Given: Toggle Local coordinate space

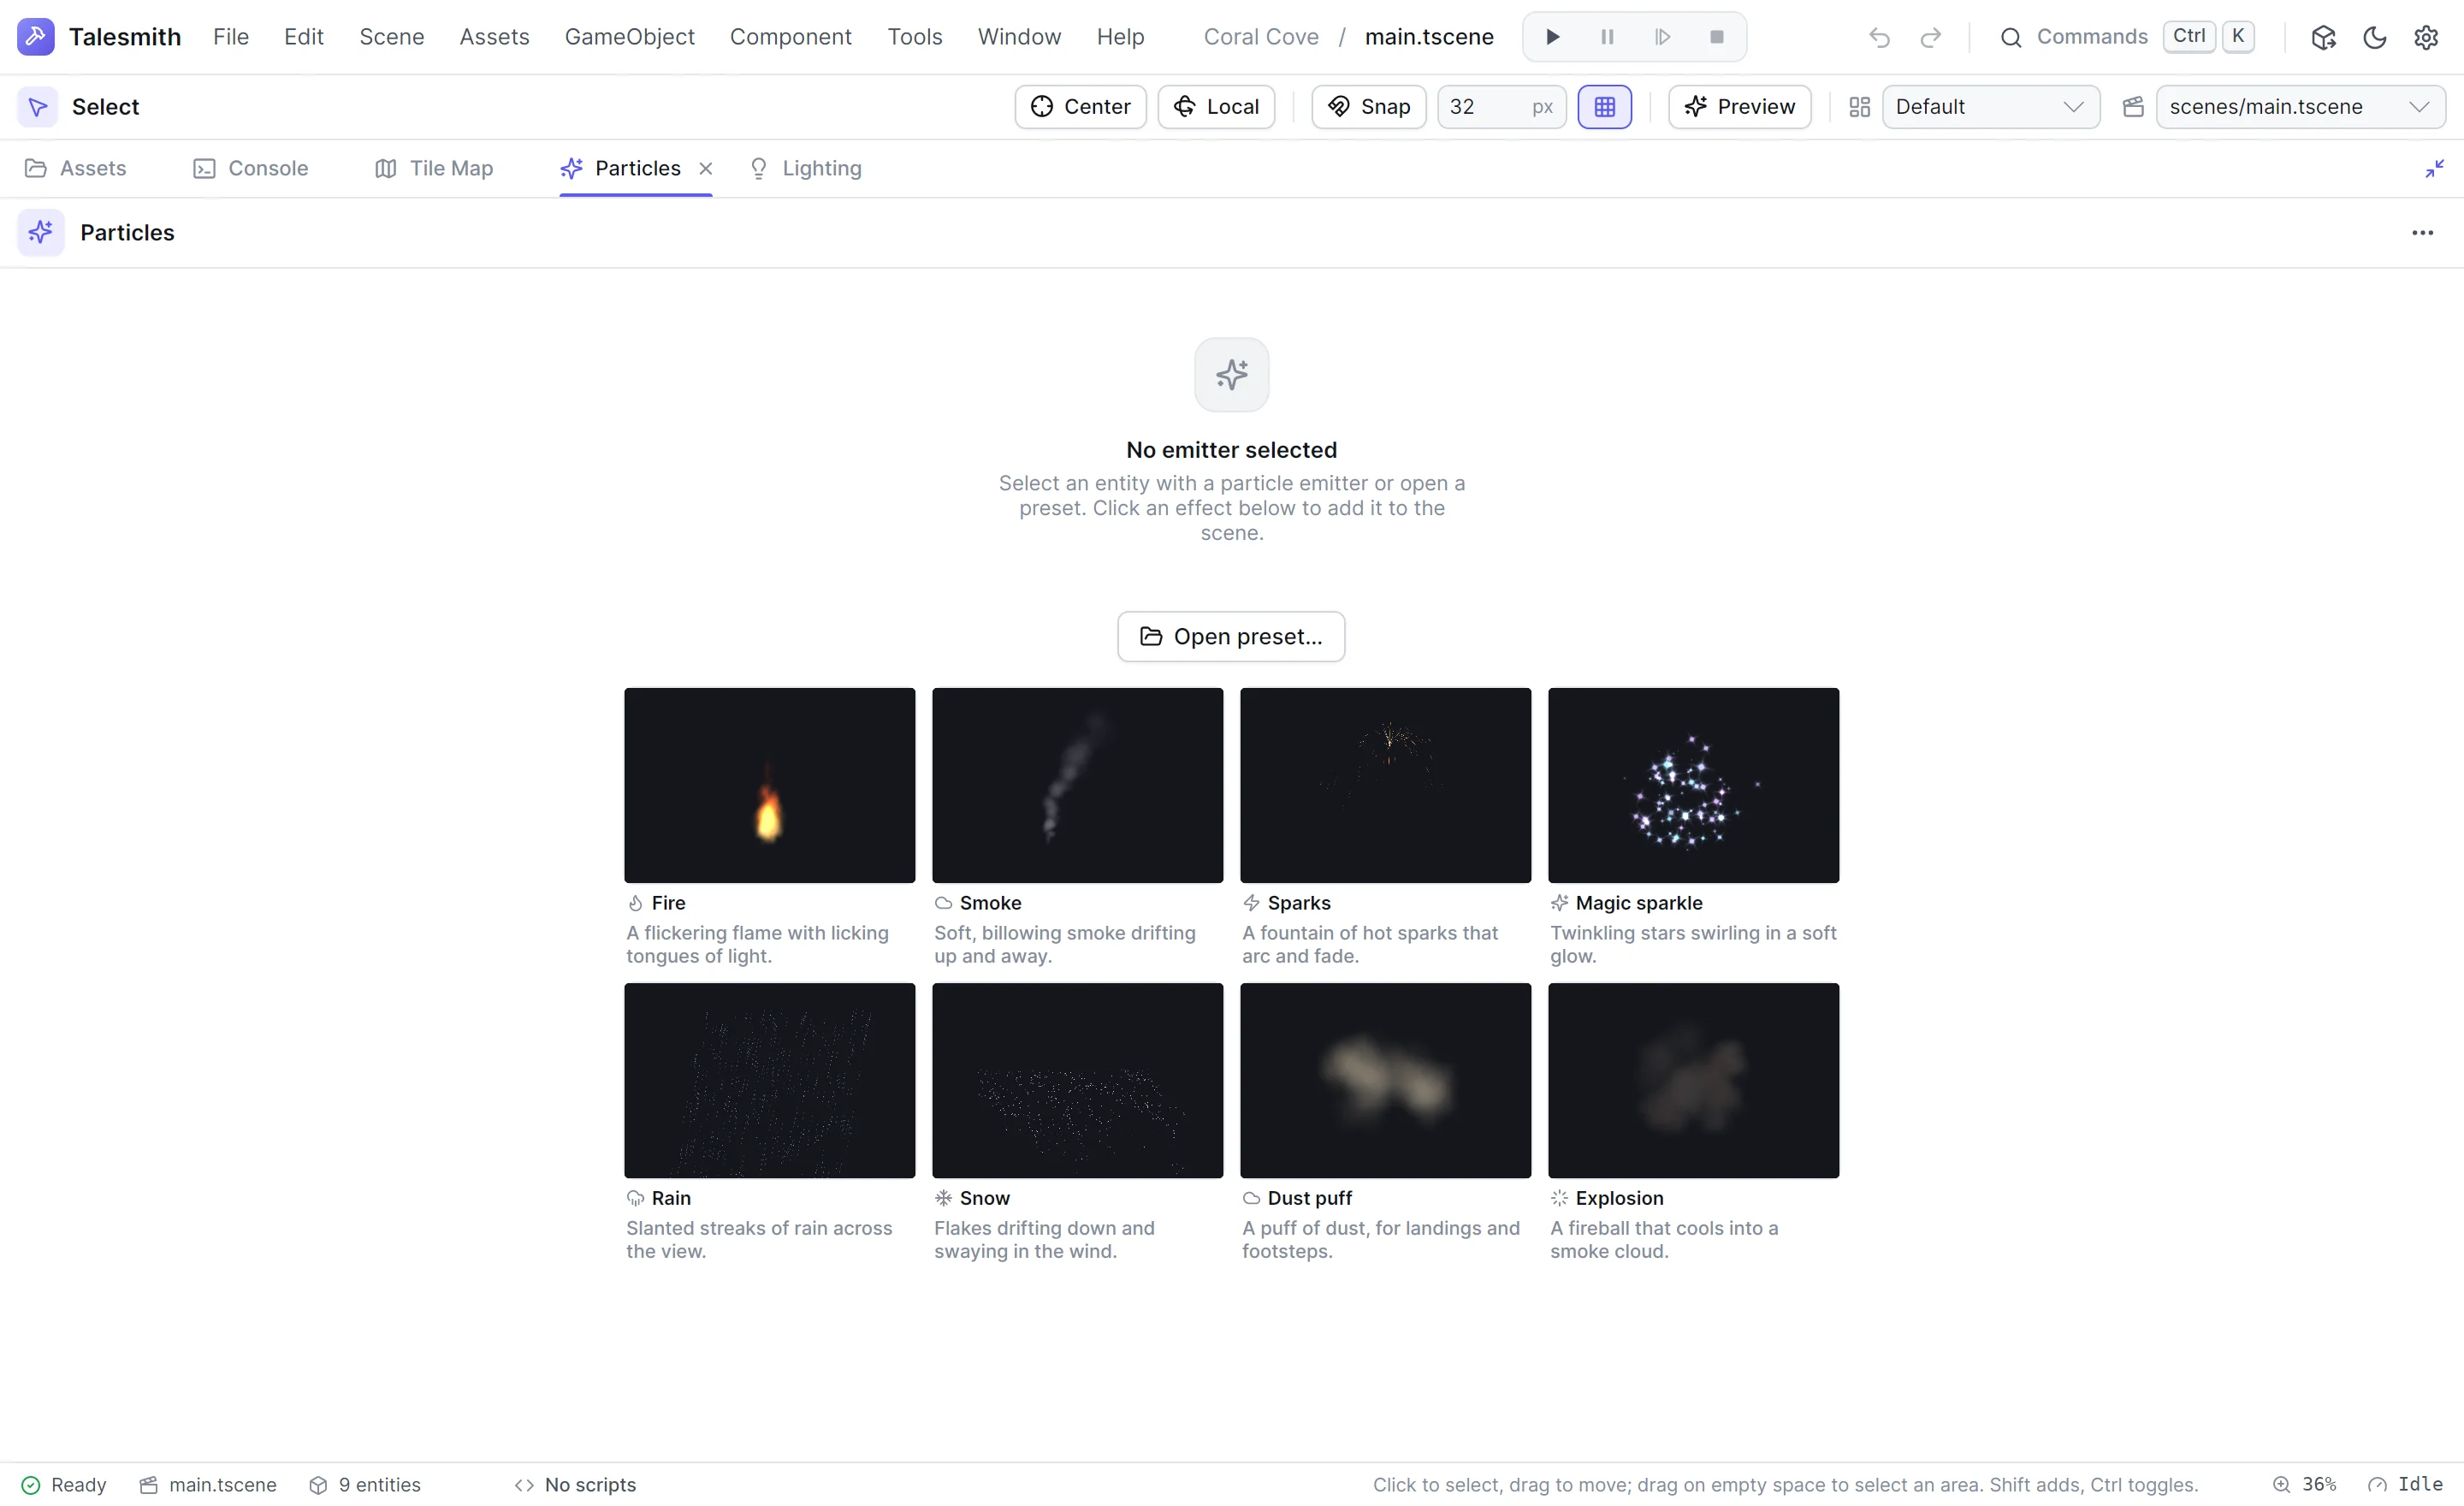Looking at the screenshot, I should click(x=1216, y=107).
